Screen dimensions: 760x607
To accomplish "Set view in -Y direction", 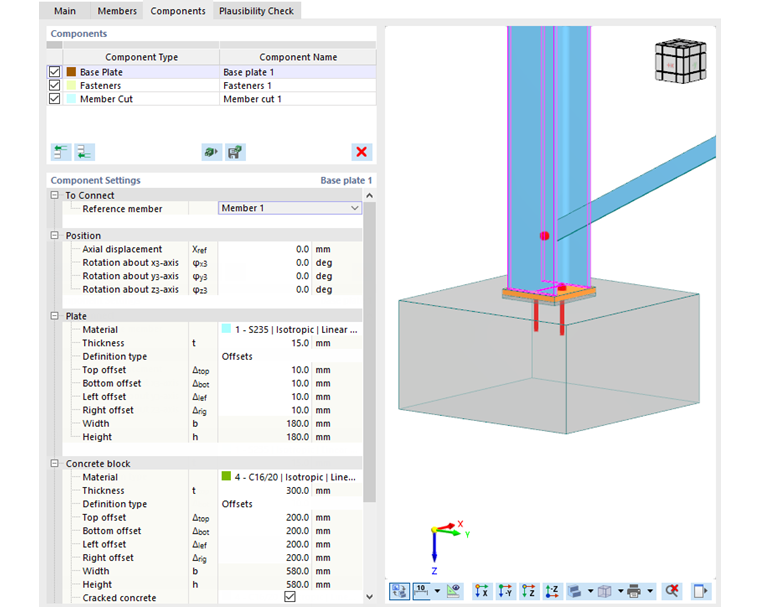I will tap(505, 591).
